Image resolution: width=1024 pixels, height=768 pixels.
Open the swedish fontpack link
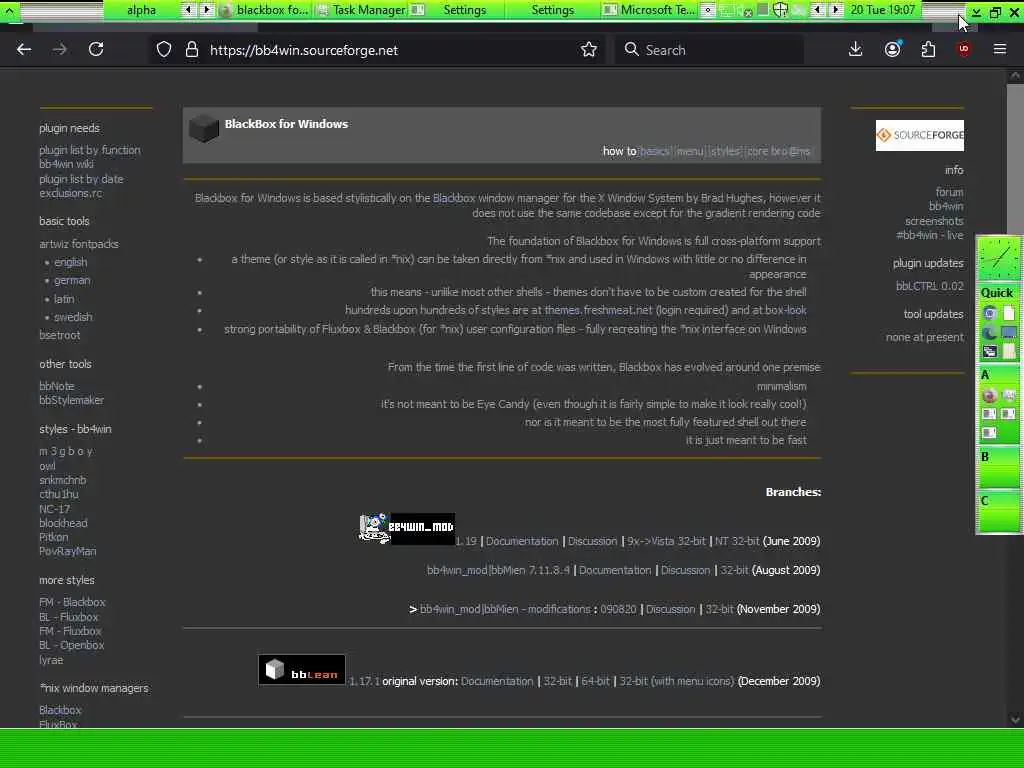(x=73, y=317)
